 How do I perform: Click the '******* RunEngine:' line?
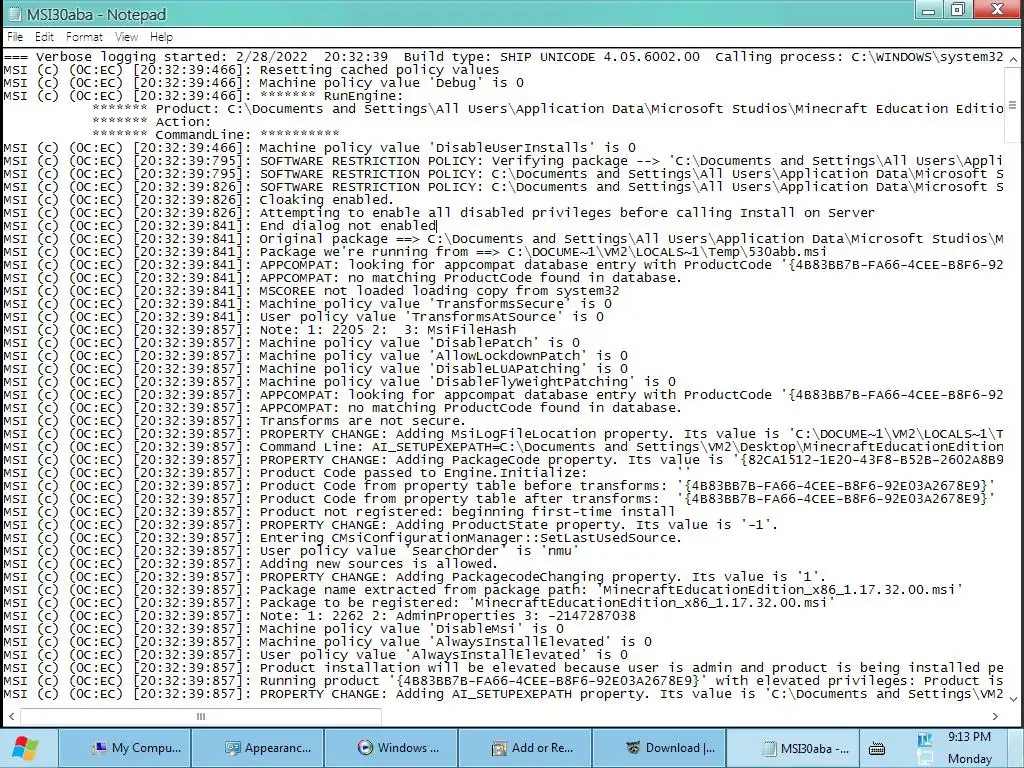(x=204, y=96)
